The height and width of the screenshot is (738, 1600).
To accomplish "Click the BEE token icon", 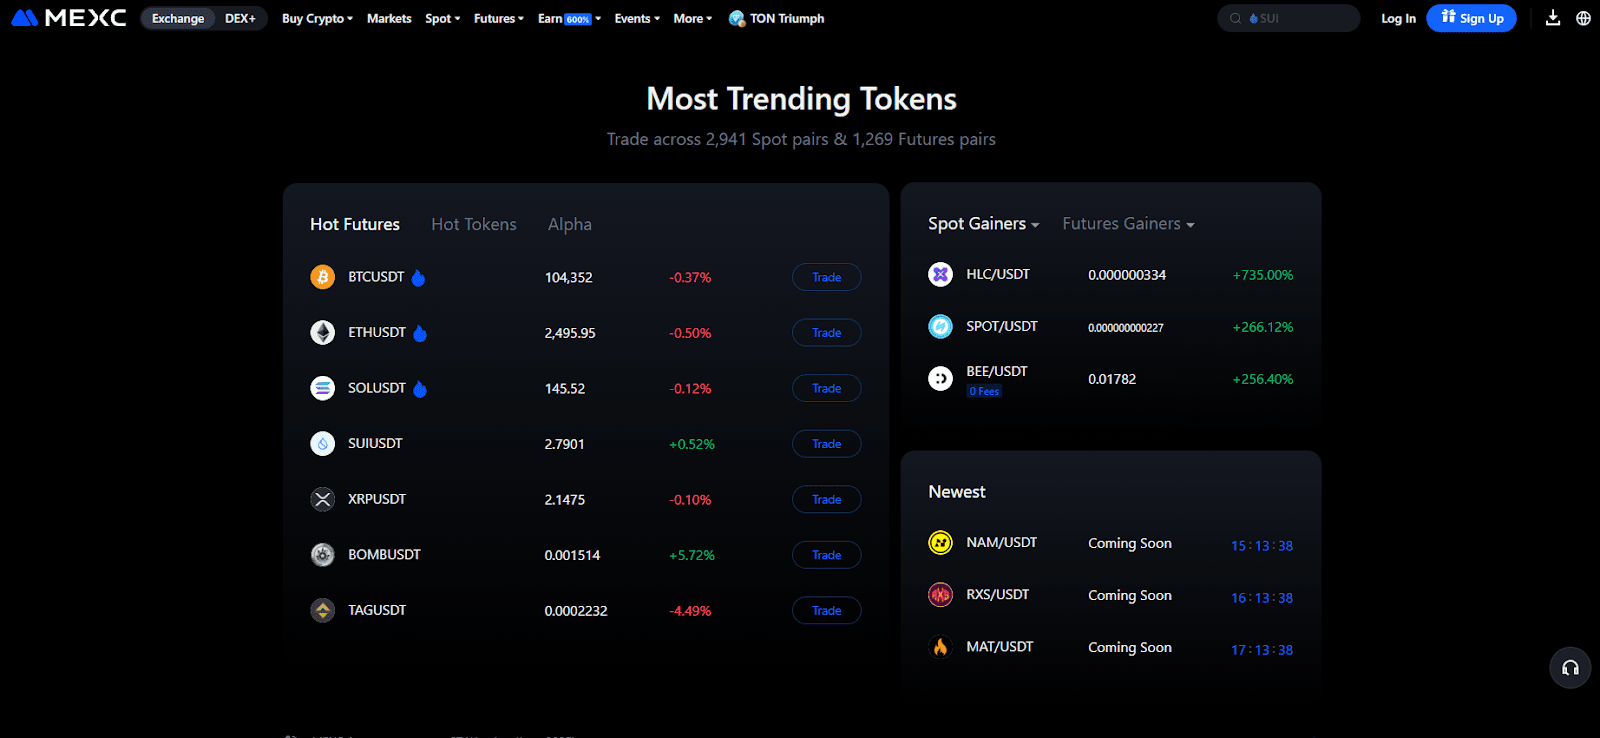I will point(940,378).
